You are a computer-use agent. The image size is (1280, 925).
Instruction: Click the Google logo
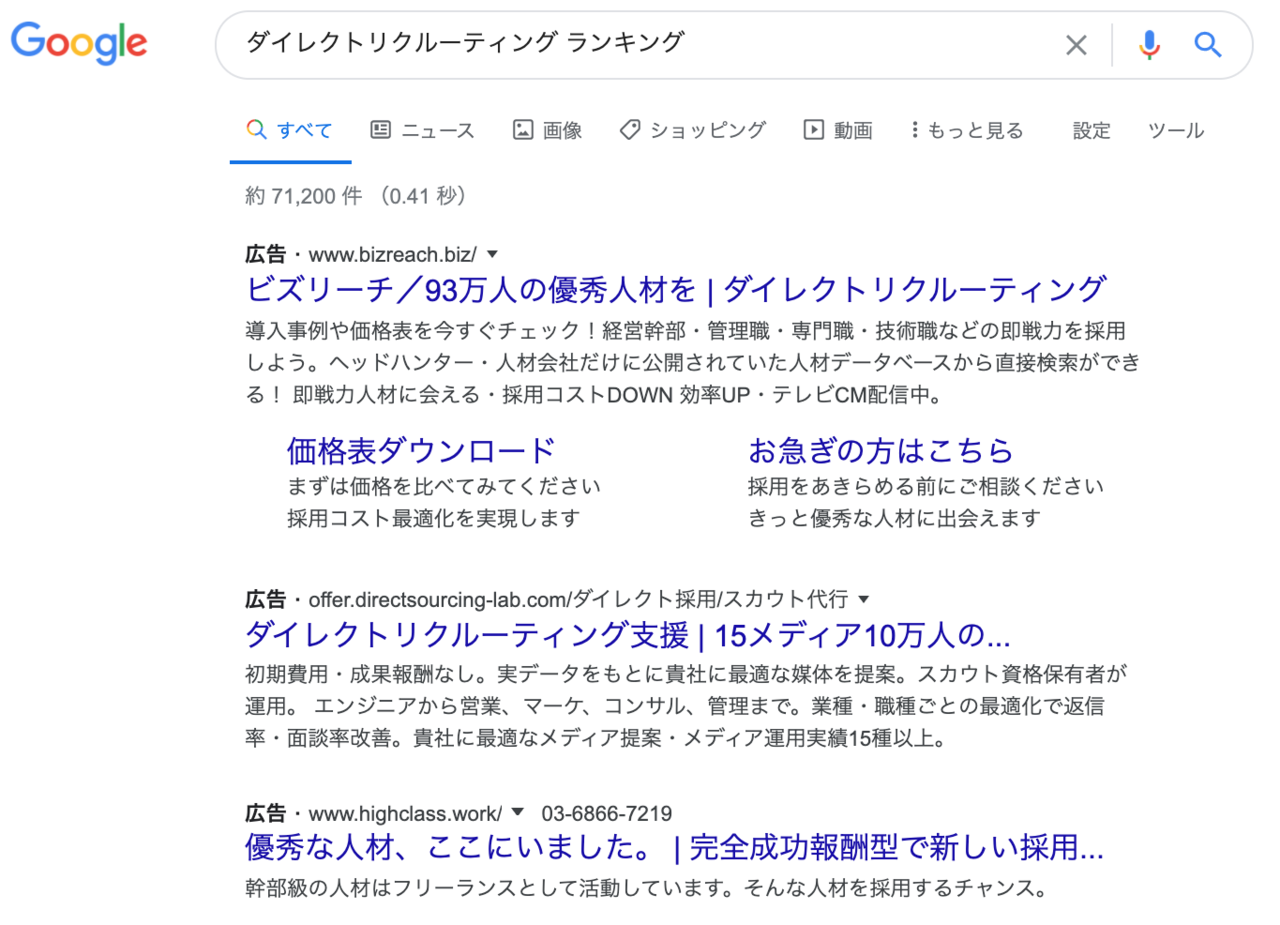[79, 43]
